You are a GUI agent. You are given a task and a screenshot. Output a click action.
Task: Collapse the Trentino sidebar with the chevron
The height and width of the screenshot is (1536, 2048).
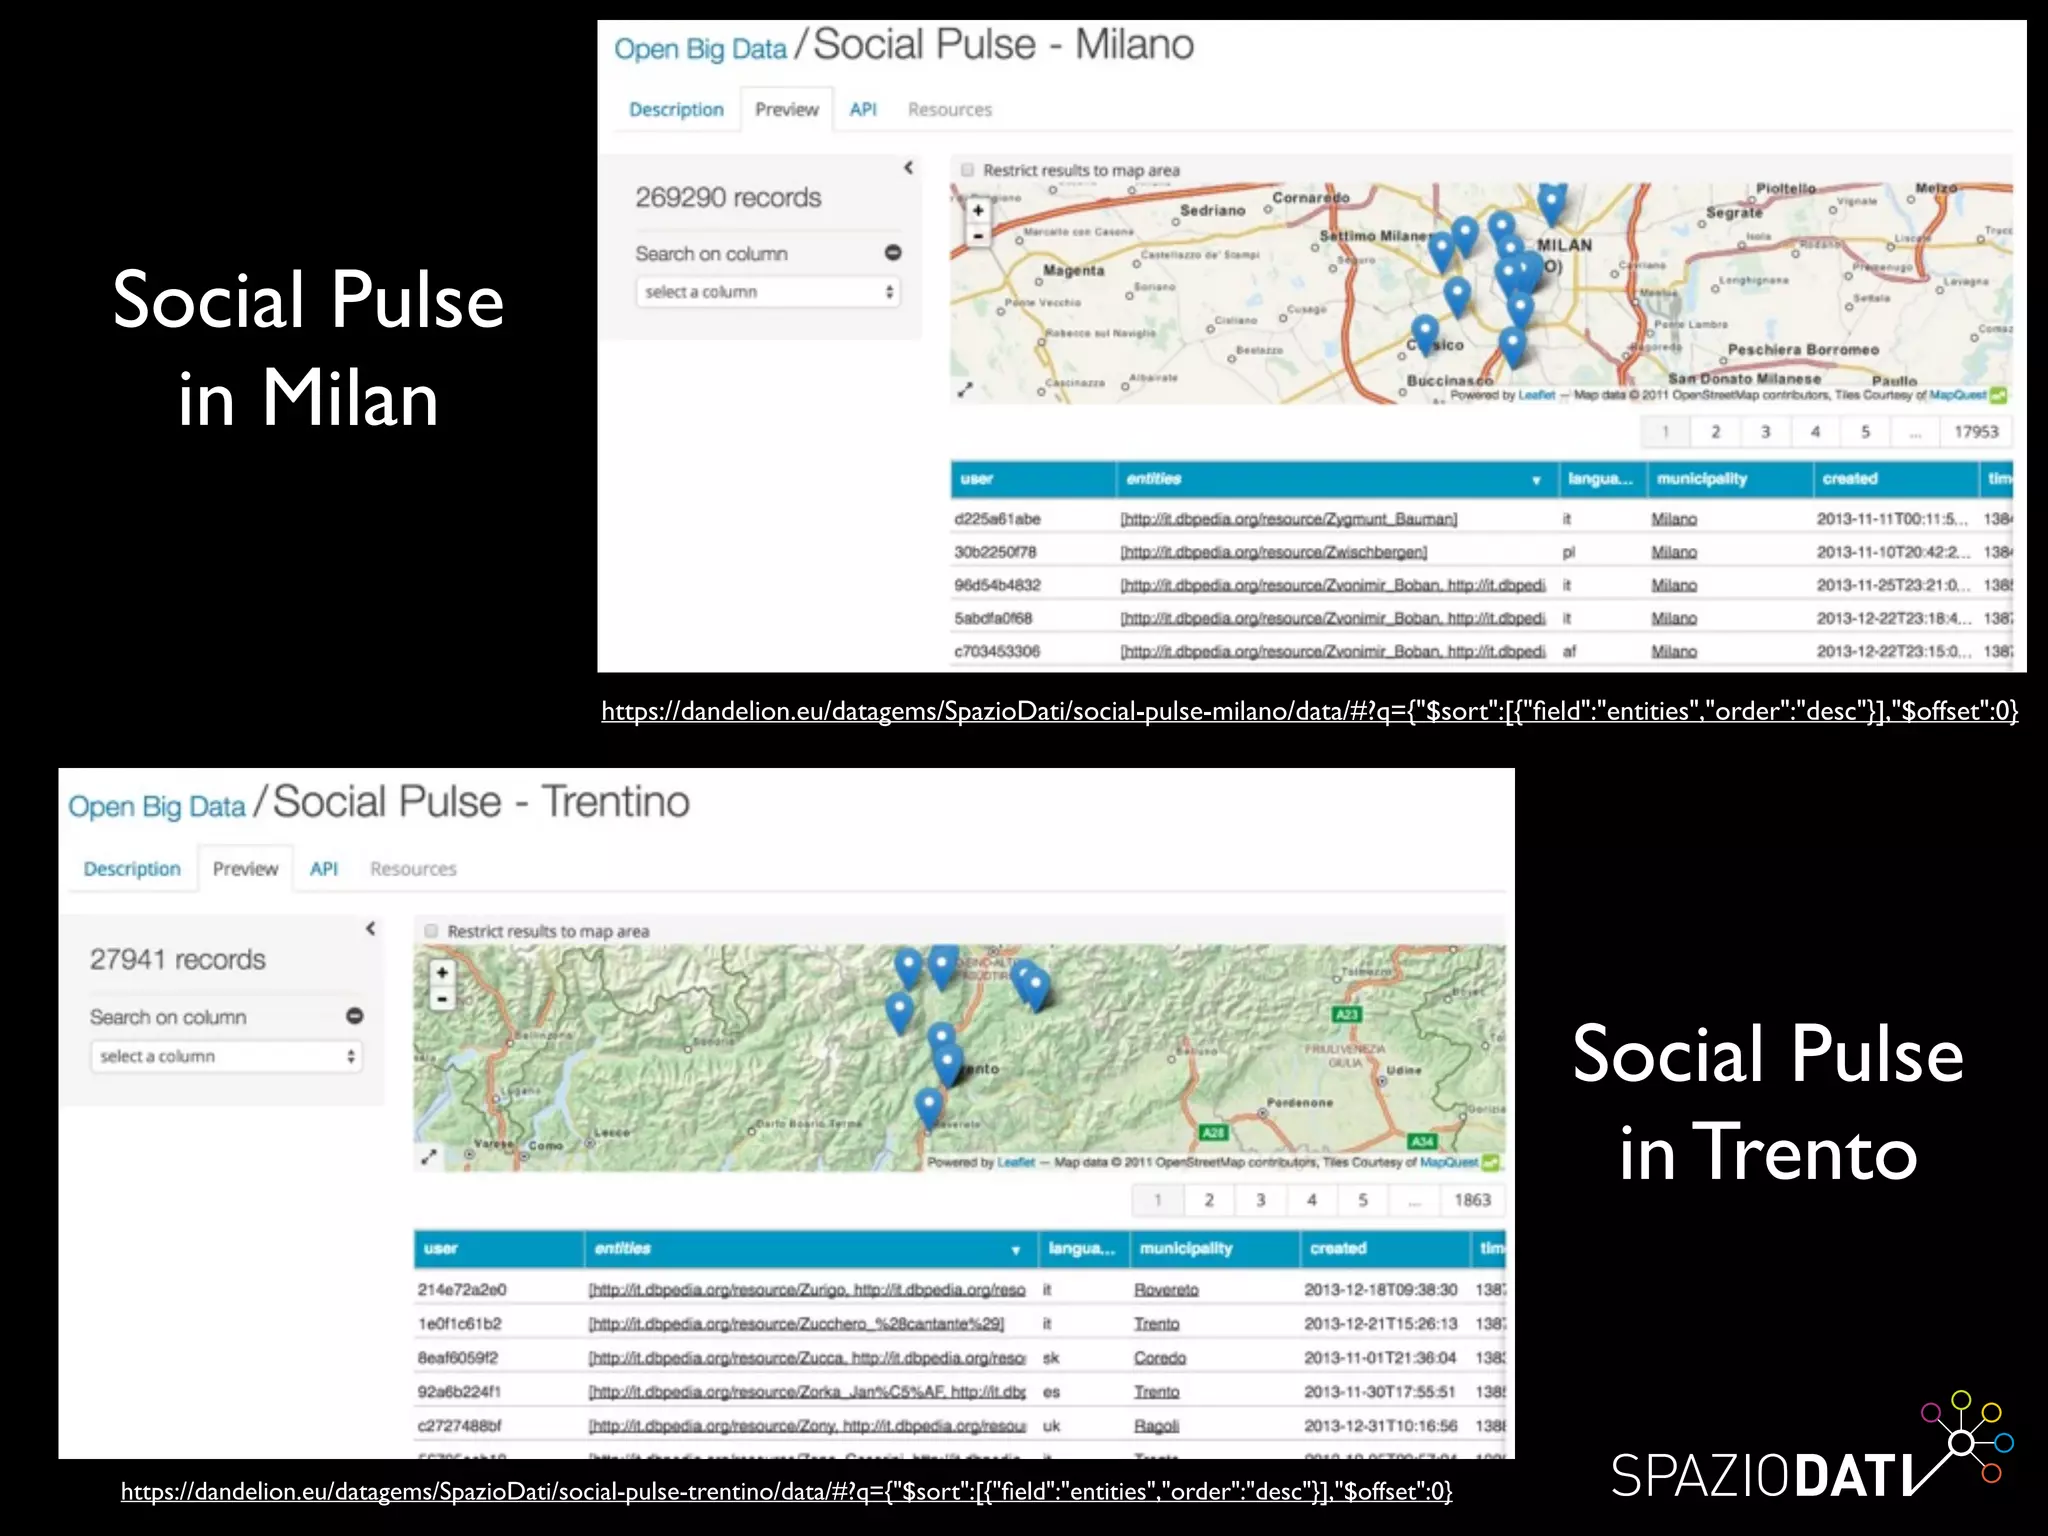(x=370, y=928)
